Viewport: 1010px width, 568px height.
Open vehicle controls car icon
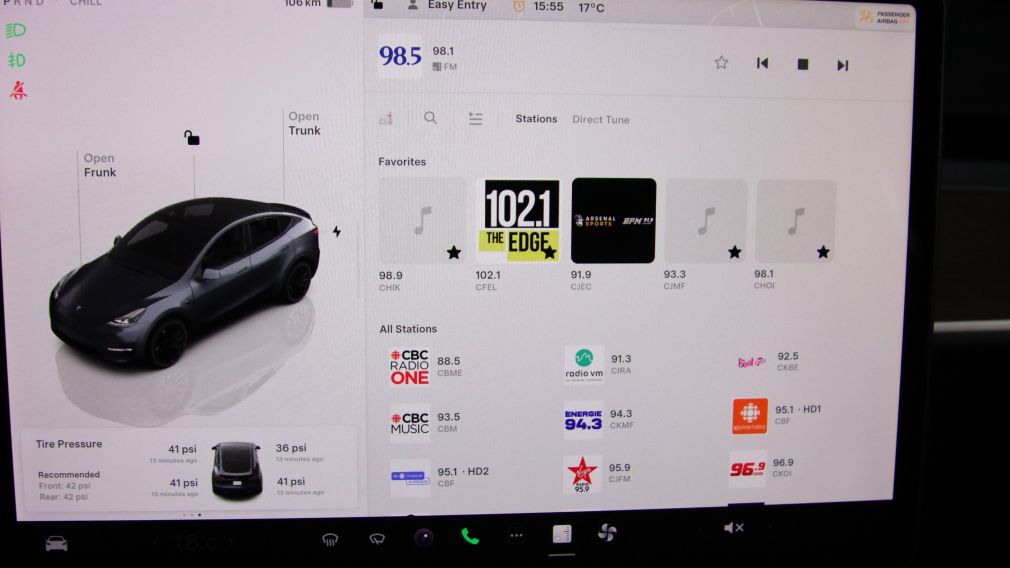point(56,544)
